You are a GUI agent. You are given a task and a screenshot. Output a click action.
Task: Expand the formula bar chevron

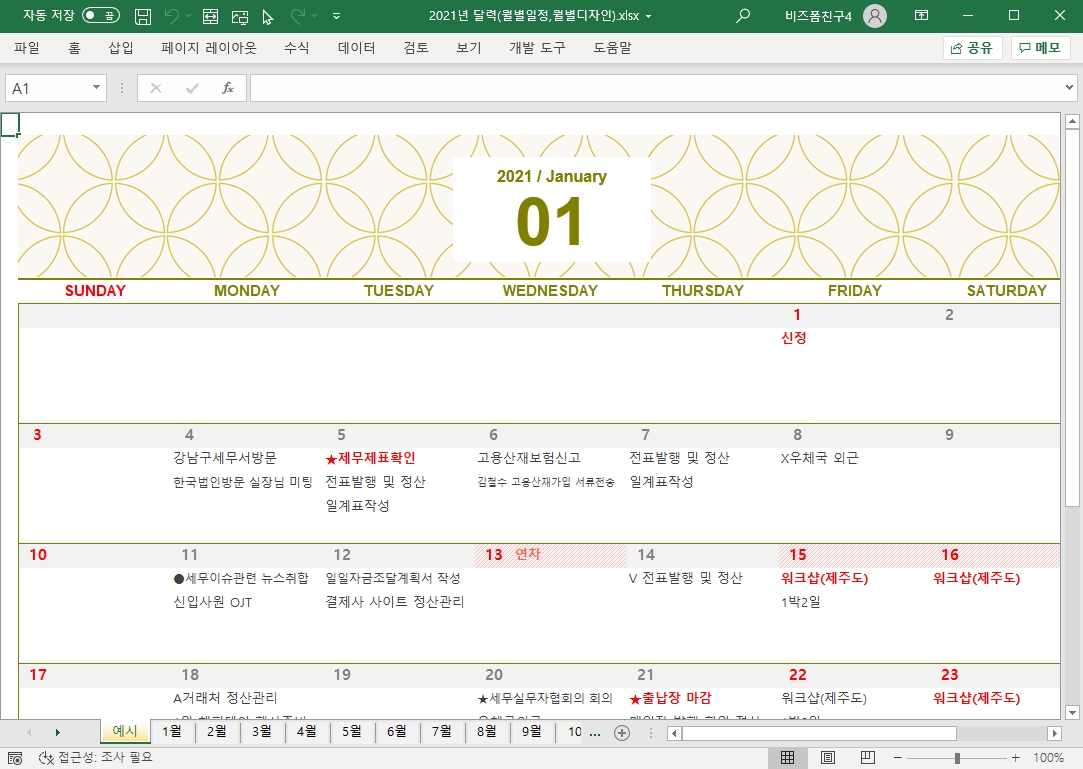click(1070, 88)
